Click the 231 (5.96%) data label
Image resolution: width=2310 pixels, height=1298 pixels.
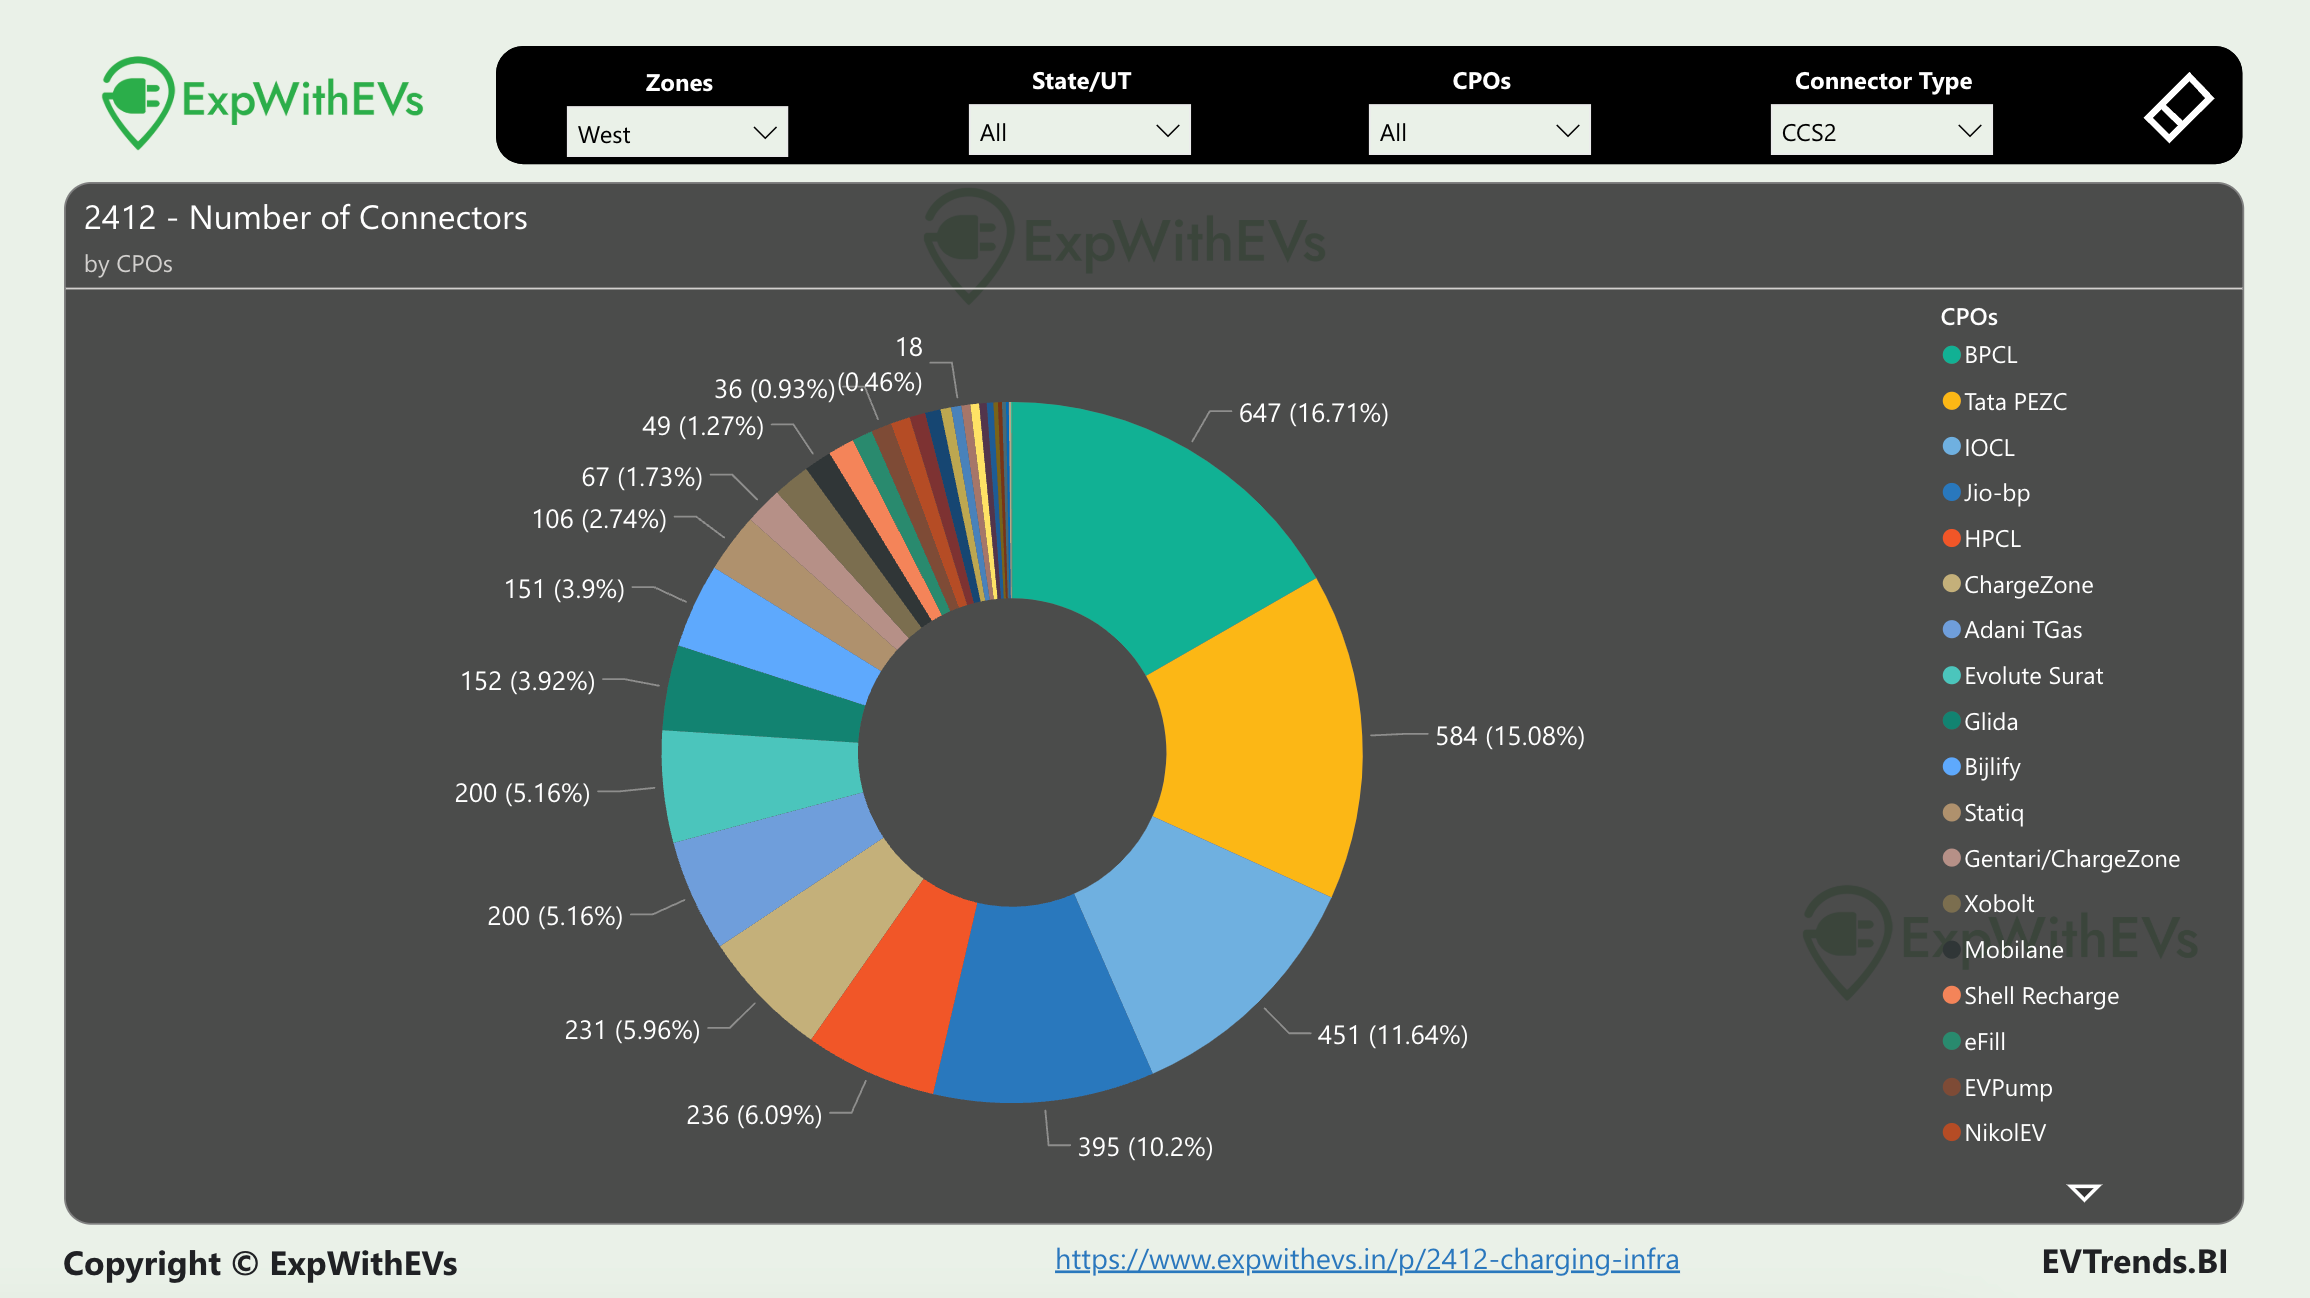pos(632,1030)
